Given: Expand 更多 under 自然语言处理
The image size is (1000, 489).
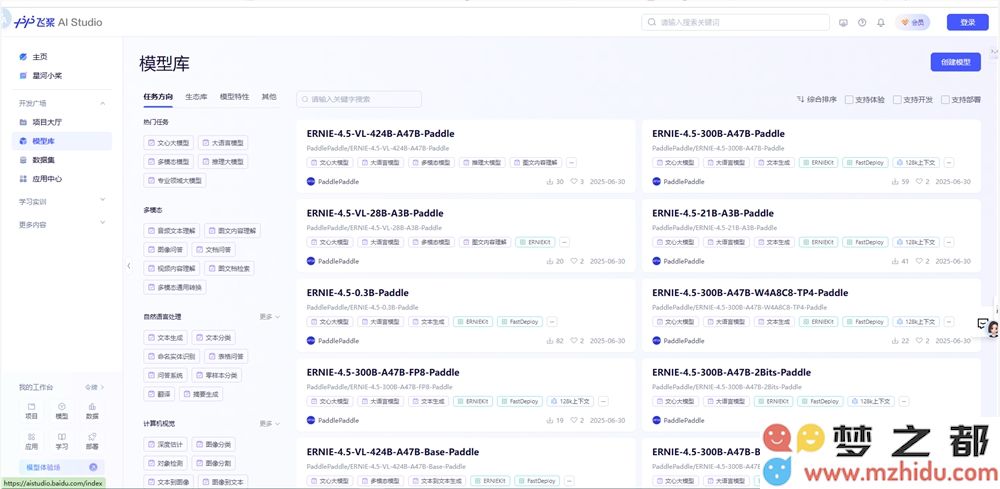Looking at the screenshot, I should click(269, 316).
